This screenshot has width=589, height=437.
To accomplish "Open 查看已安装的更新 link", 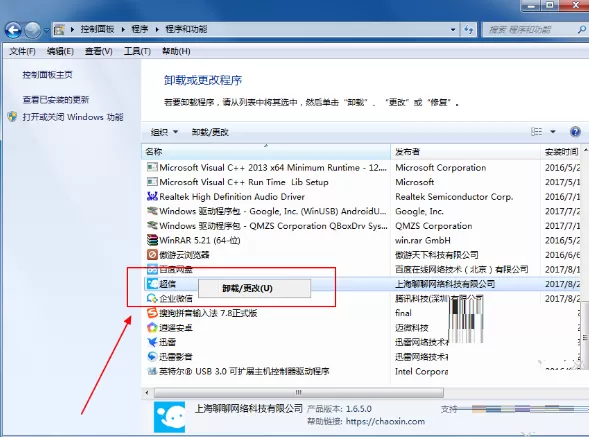I will (x=56, y=100).
